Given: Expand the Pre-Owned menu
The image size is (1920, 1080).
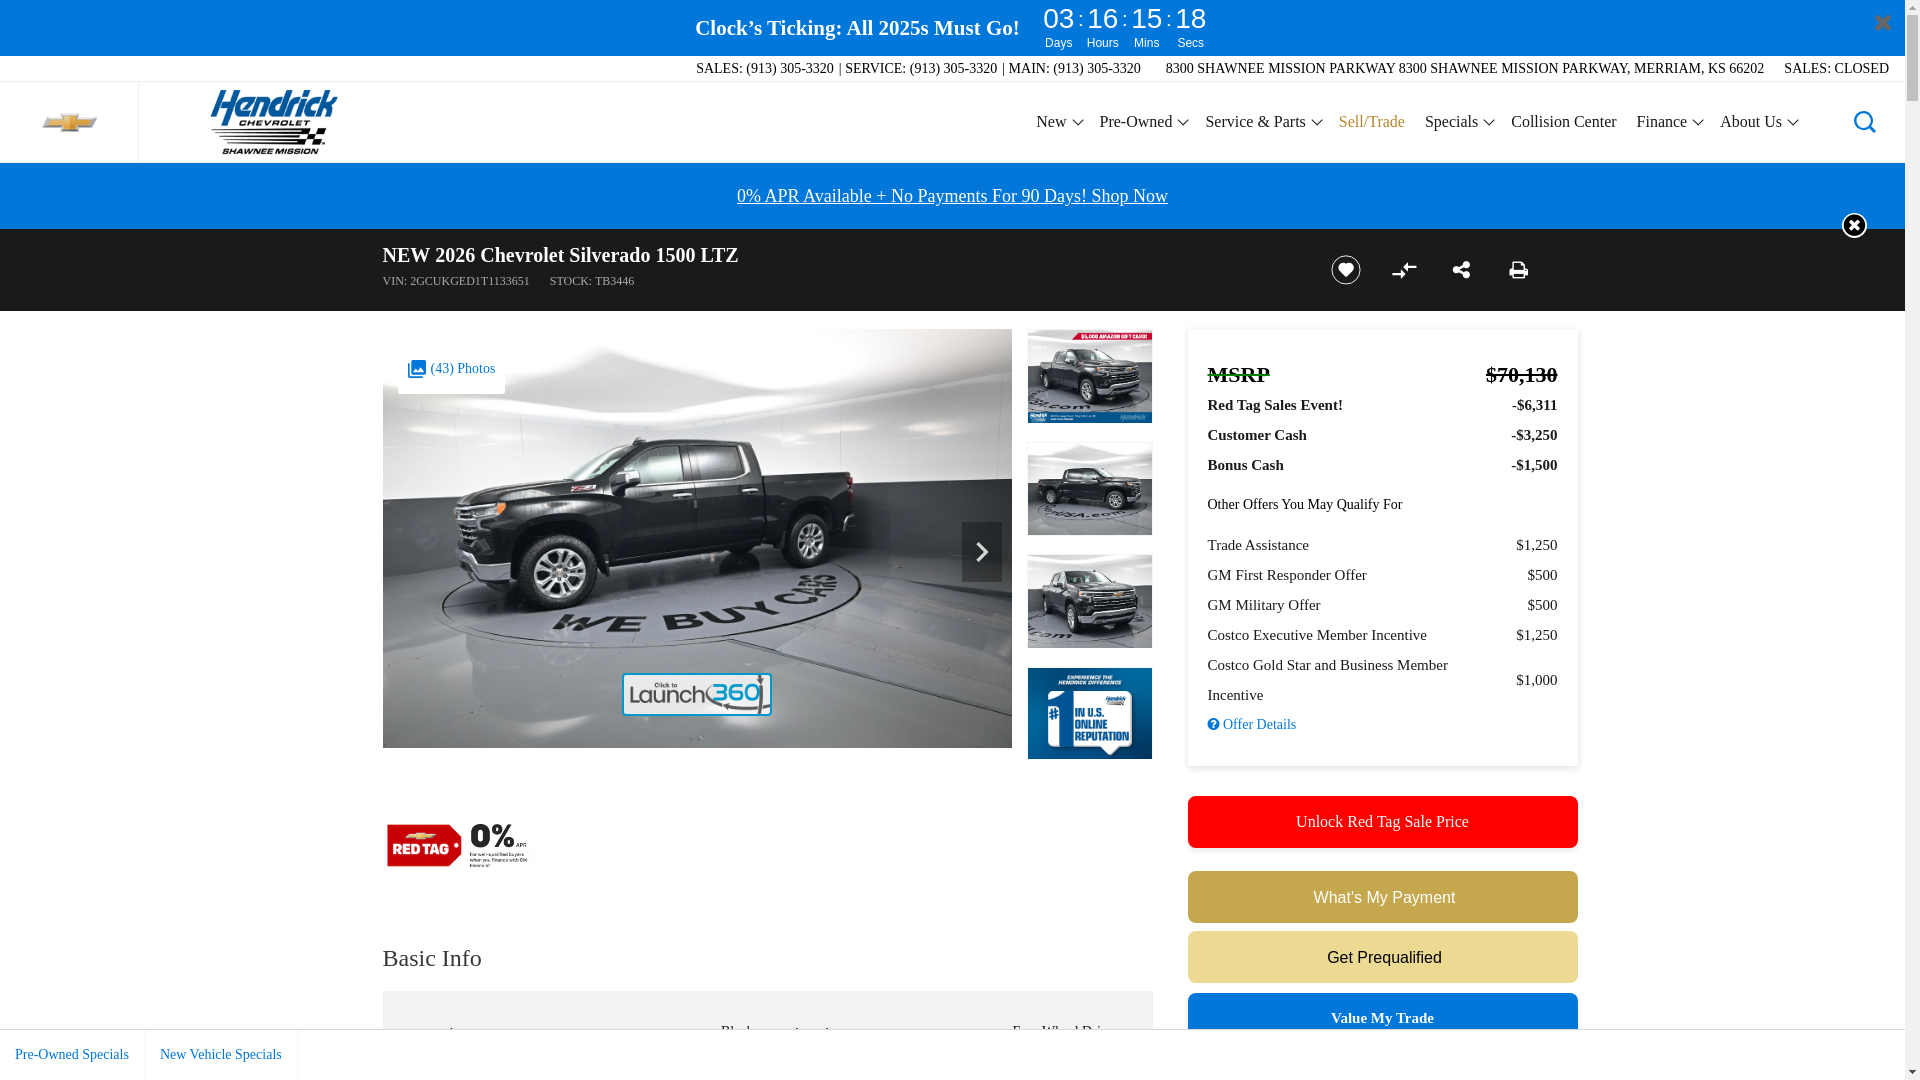Looking at the screenshot, I should coord(1143,122).
